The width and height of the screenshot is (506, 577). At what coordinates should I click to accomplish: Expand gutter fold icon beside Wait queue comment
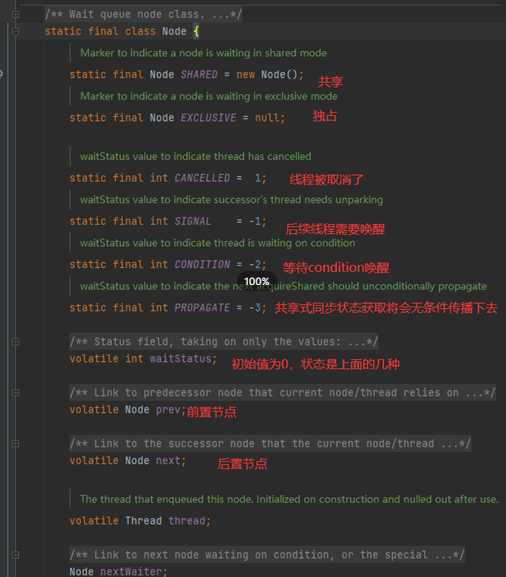15,14
